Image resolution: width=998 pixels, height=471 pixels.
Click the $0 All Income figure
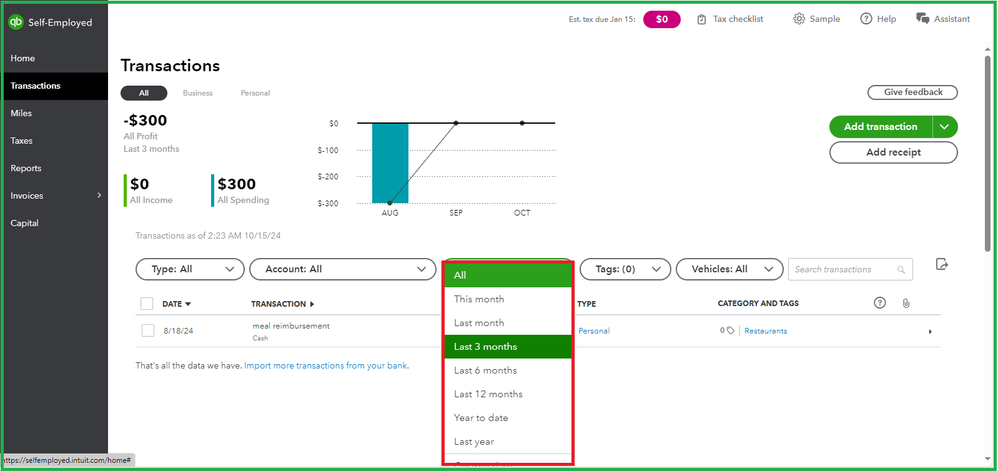139,185
